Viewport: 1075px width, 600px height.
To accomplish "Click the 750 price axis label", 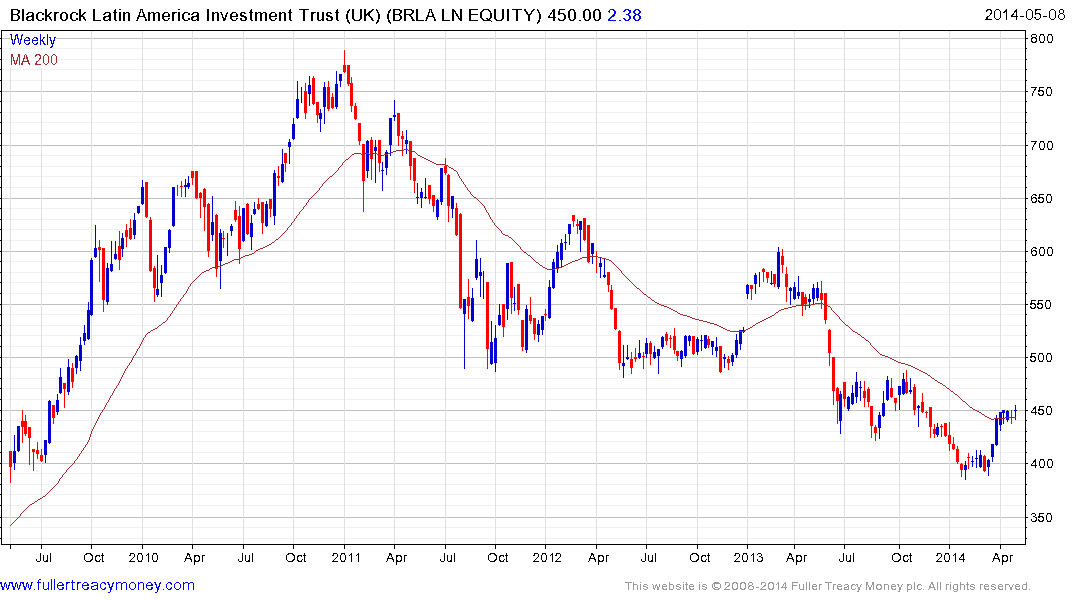I will coord(1041,92).
